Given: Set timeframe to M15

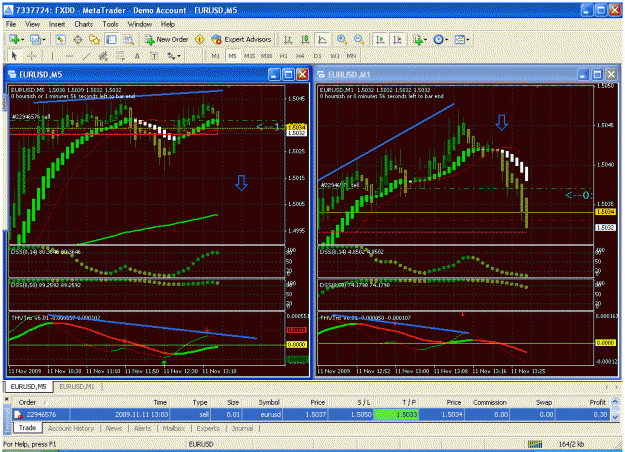Looking at the screenshot, I should [250, 56].
